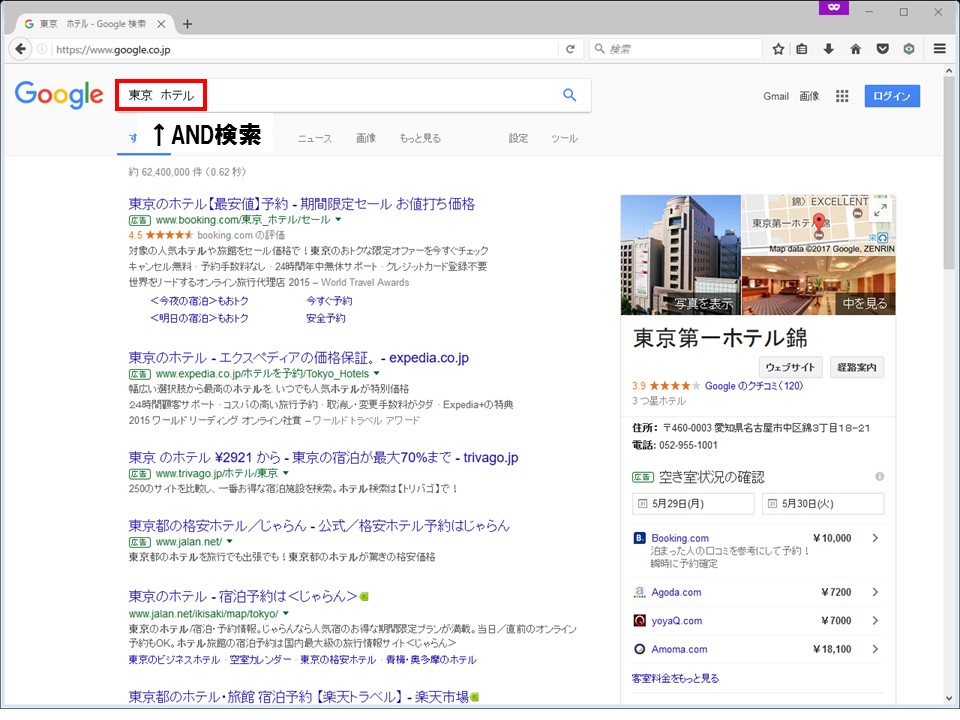Select the 東京 ホテル - Google 検索 browser tab
Screen dimensions: 960x720
93,24
